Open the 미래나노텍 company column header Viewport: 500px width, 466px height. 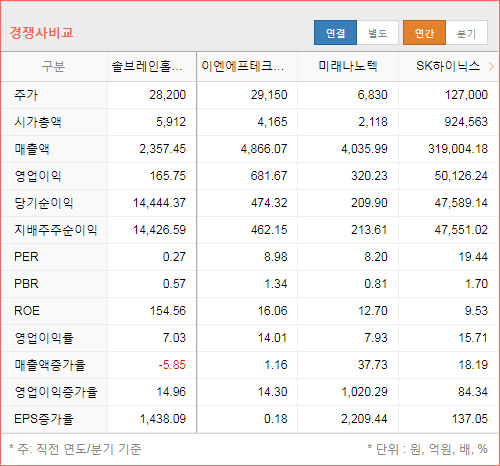[348, 66]
